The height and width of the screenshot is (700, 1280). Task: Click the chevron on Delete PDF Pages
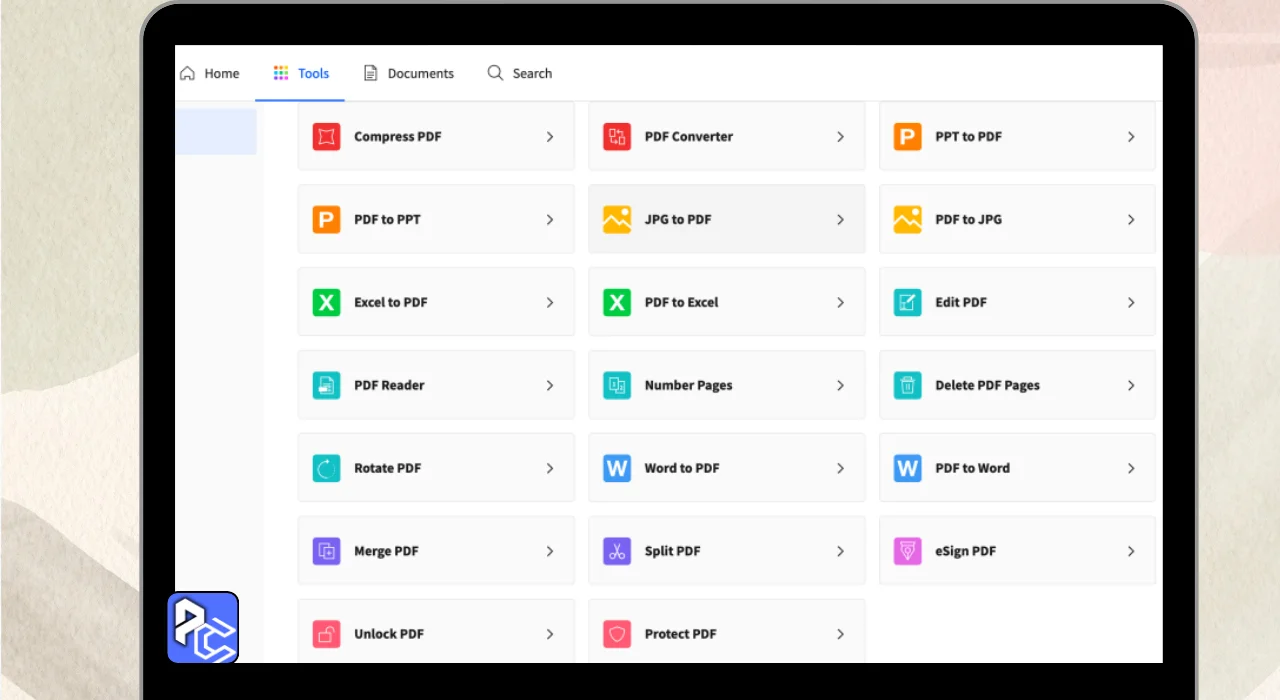1131,386
